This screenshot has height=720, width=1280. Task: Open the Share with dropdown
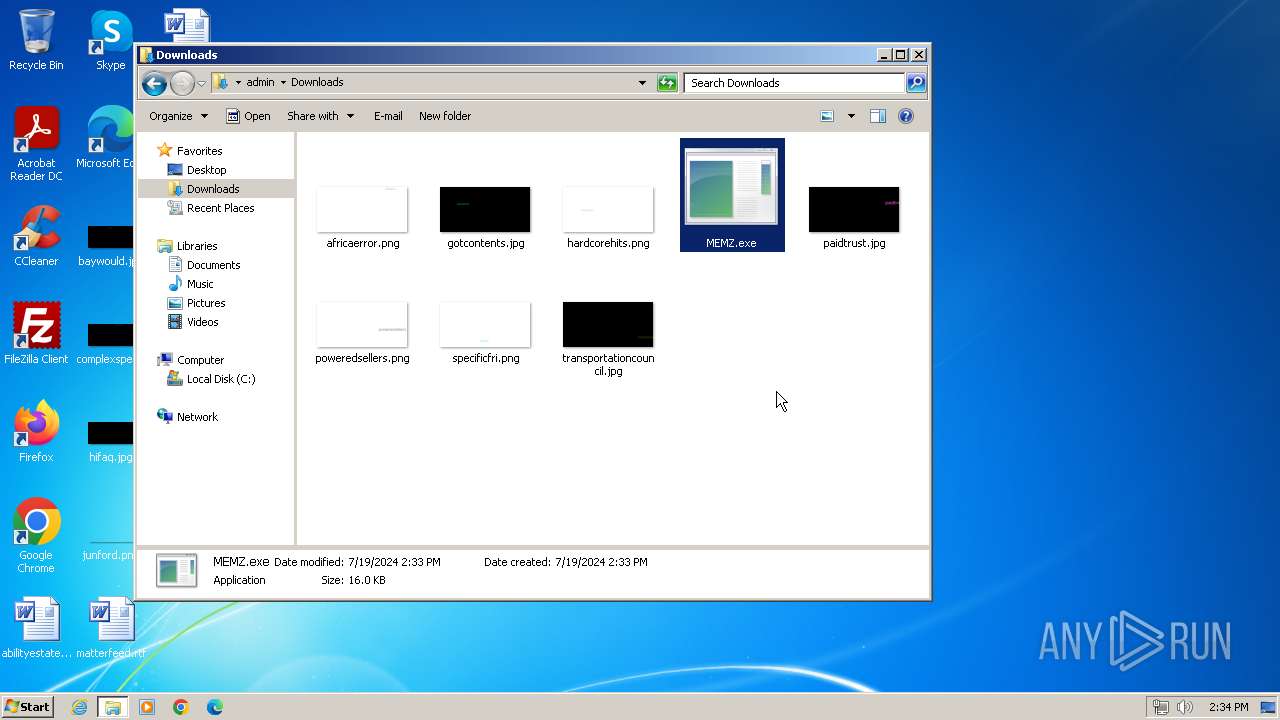pos(320,116)
